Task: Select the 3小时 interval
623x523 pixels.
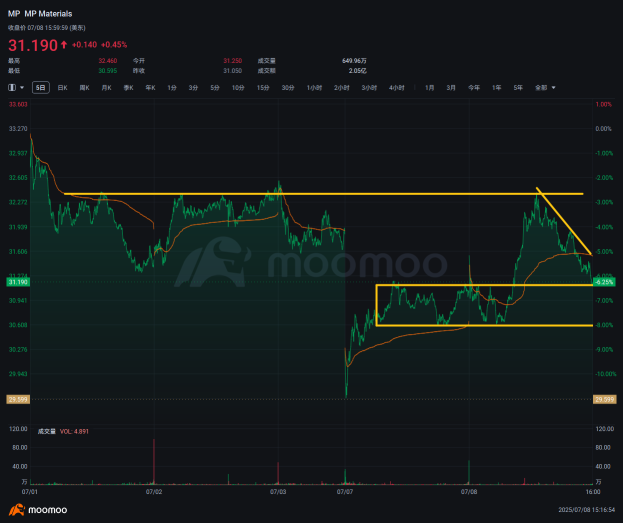Action: (369, 87)
